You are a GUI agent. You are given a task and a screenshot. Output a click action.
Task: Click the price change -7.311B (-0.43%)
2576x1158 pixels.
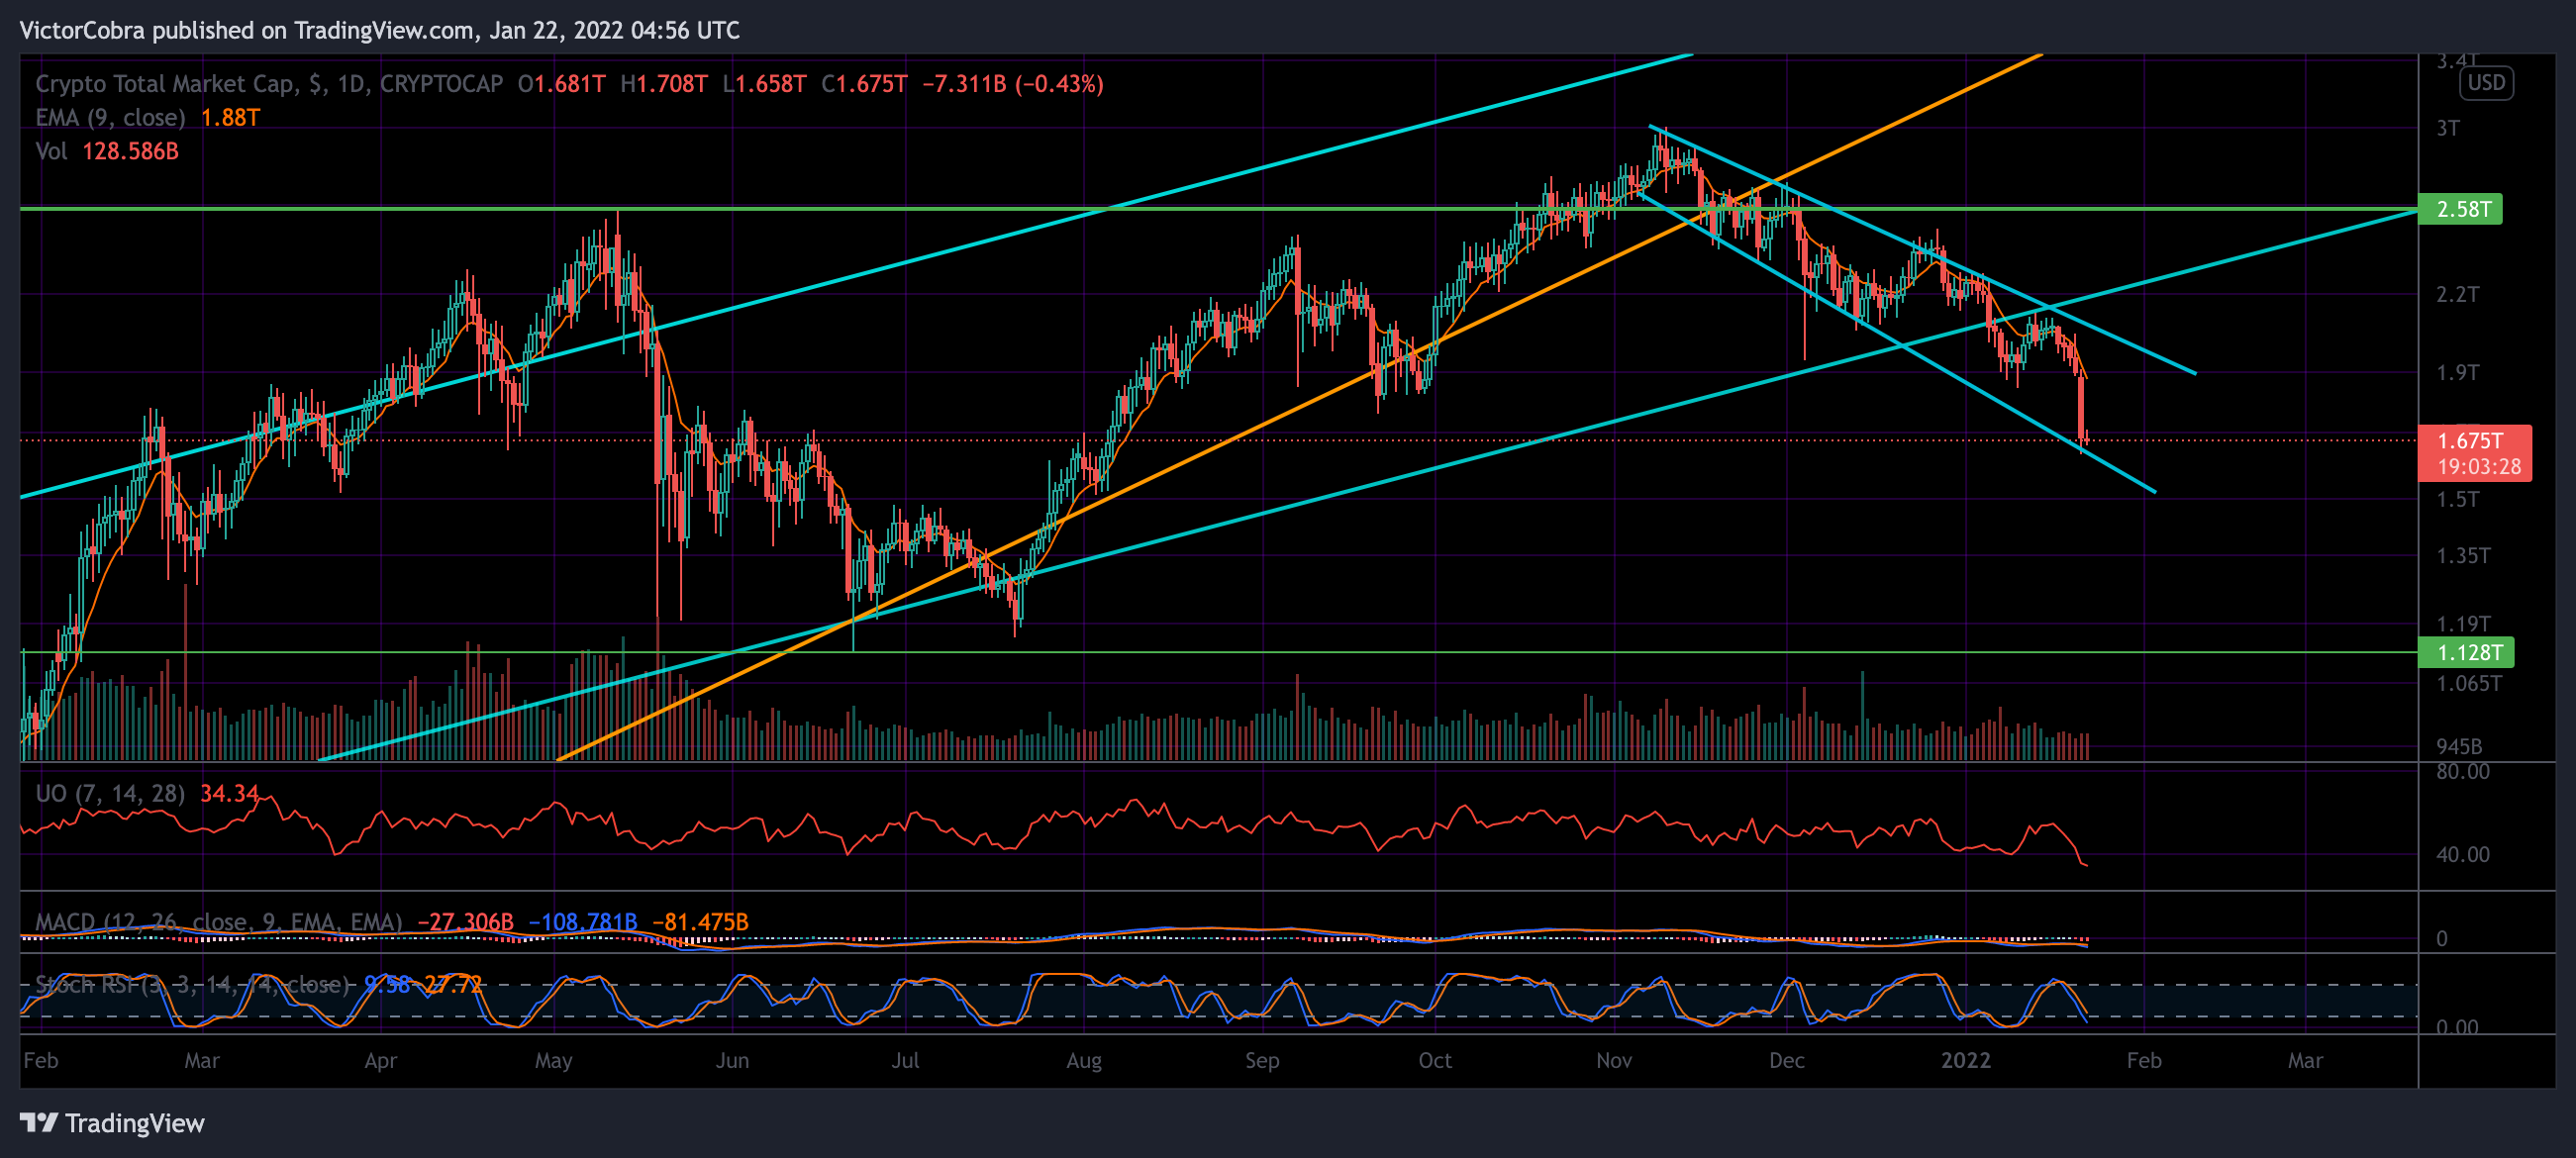[1012, 84]
